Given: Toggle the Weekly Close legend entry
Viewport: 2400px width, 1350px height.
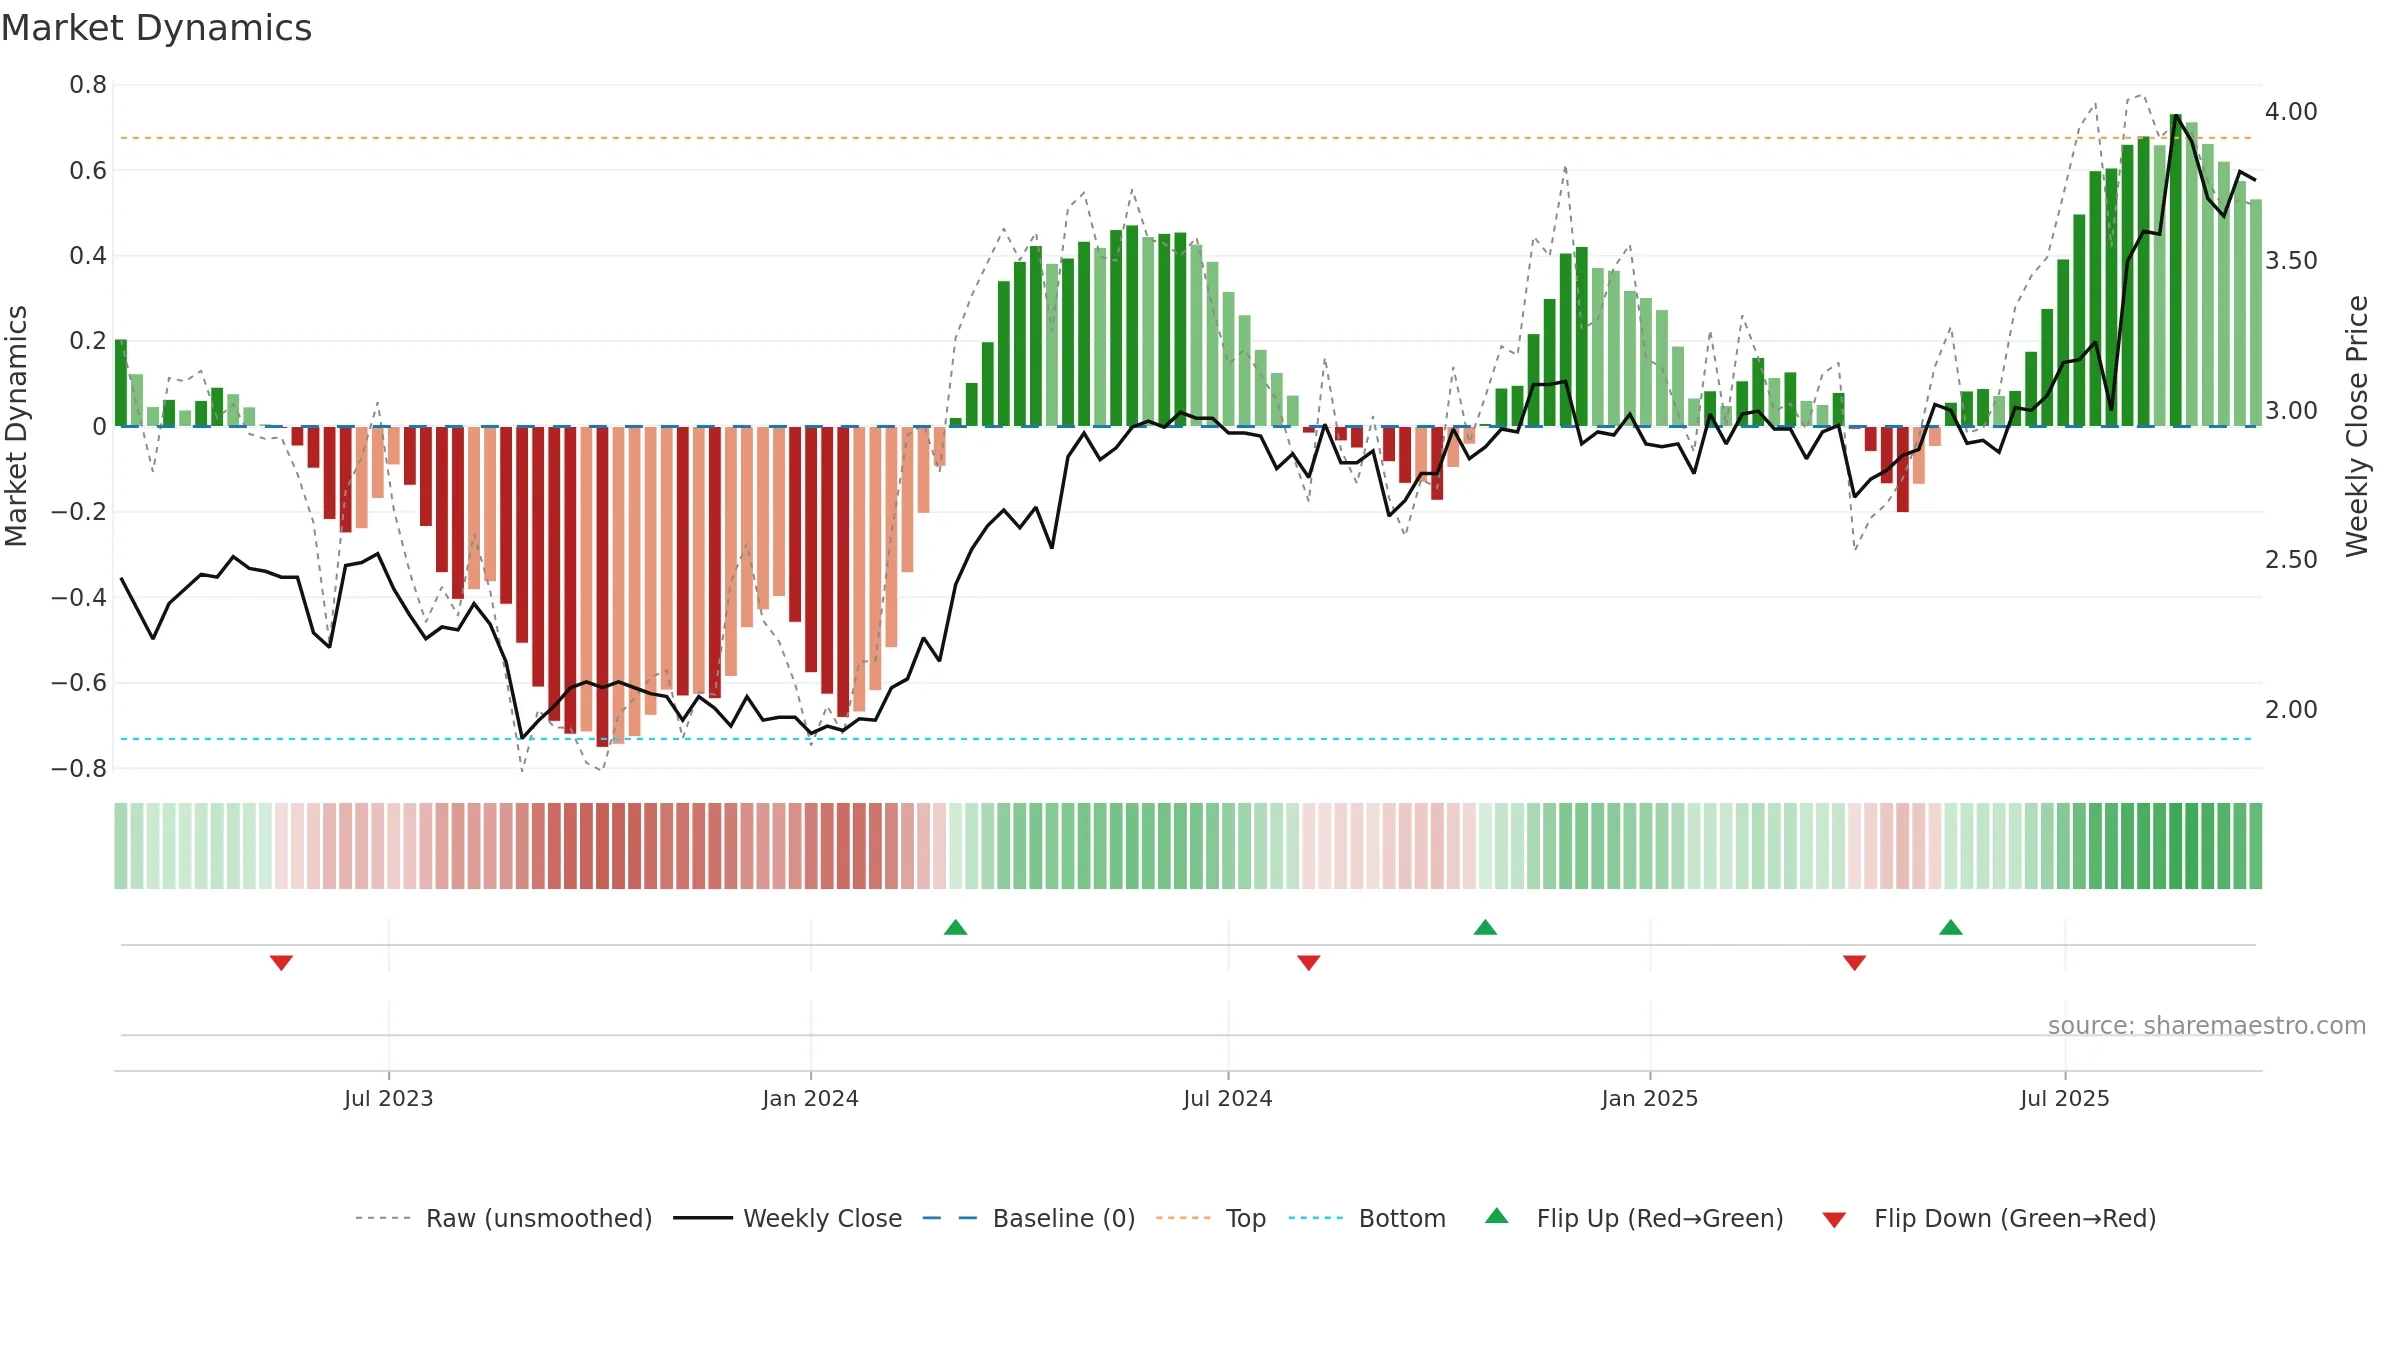Looking at the screenshot, I should click(x=787, y=1218).
